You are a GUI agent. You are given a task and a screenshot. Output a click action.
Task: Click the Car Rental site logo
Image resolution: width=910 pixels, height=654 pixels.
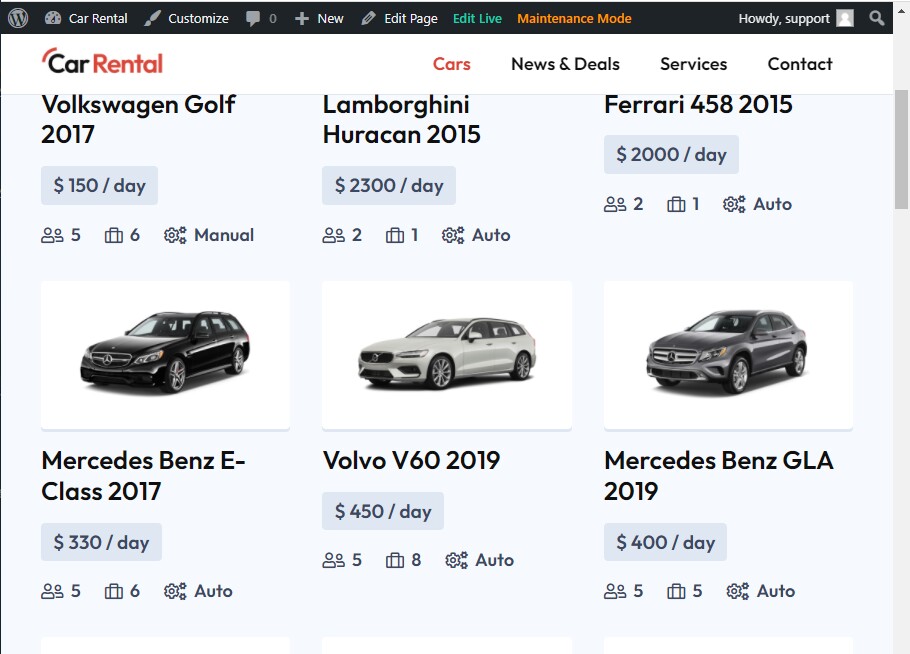click(101, 62)
